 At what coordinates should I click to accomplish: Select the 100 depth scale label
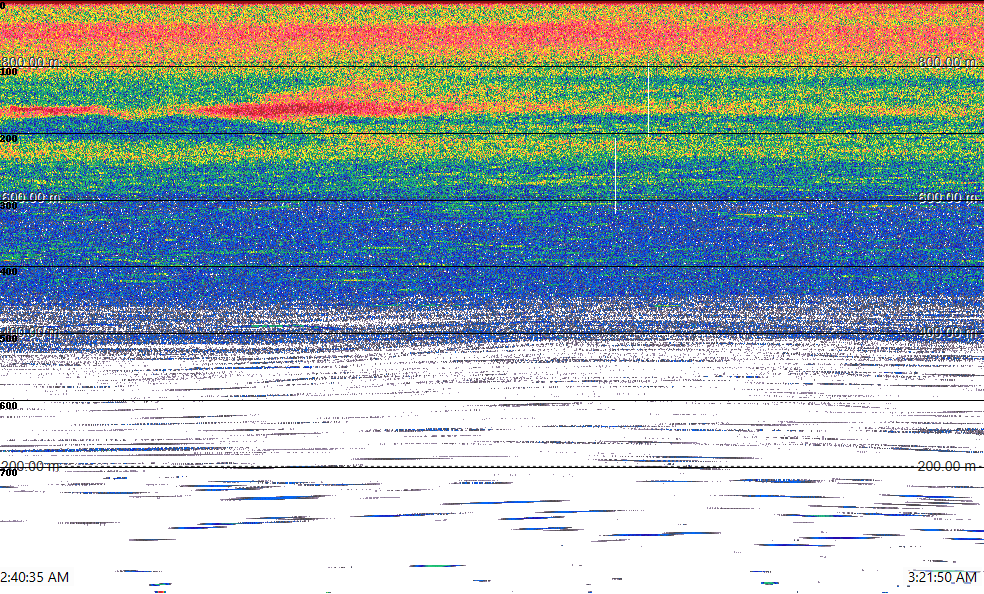tap(9, 72)
